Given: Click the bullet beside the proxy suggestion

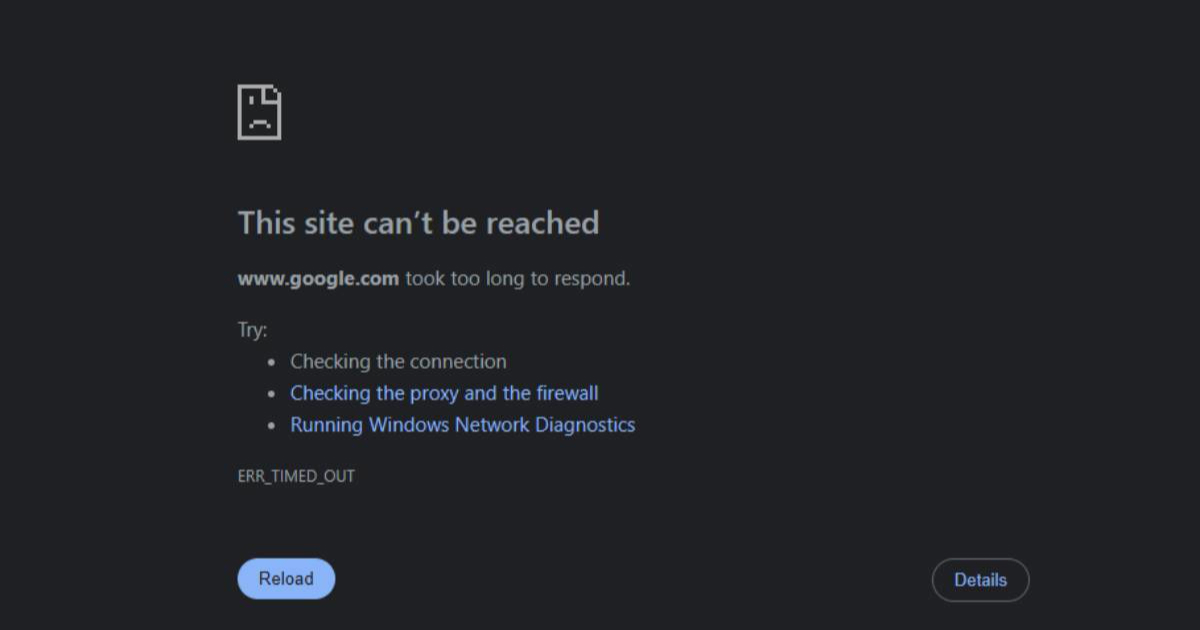Looking at the screenshot, I should tap(272, 393).
